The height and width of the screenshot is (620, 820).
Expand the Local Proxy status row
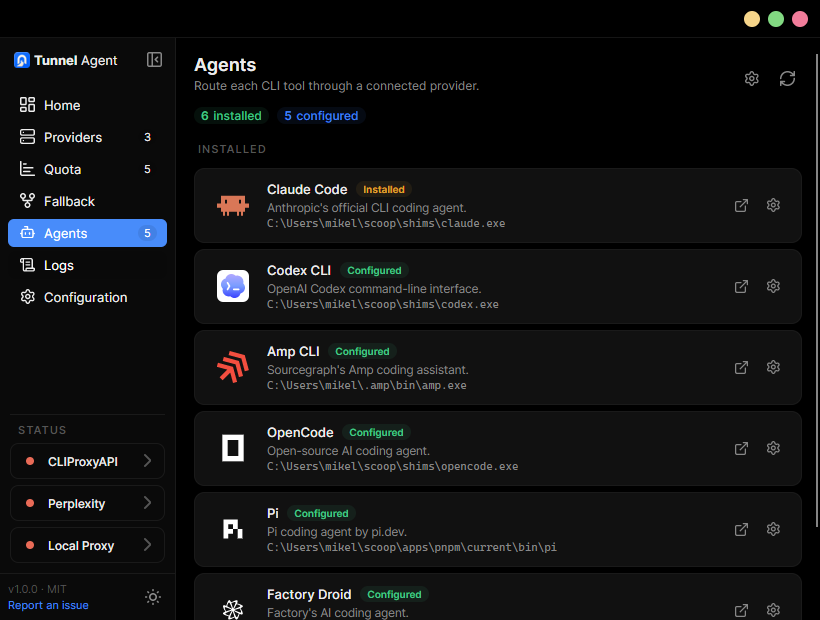(x=87, y=545)
